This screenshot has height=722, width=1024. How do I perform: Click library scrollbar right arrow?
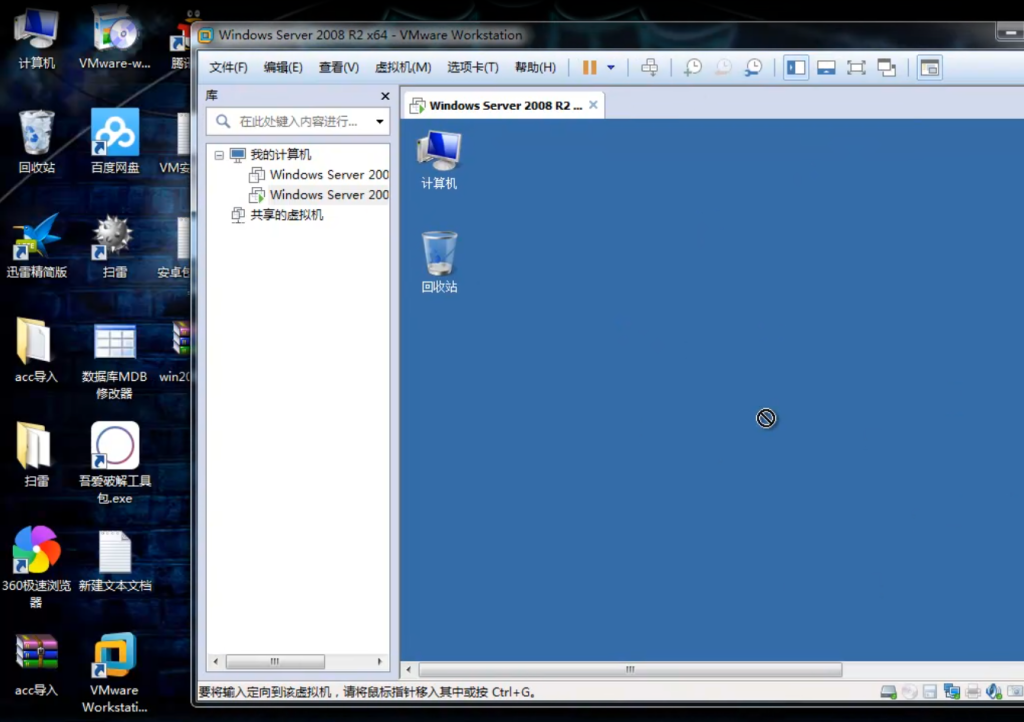(379, 661)
